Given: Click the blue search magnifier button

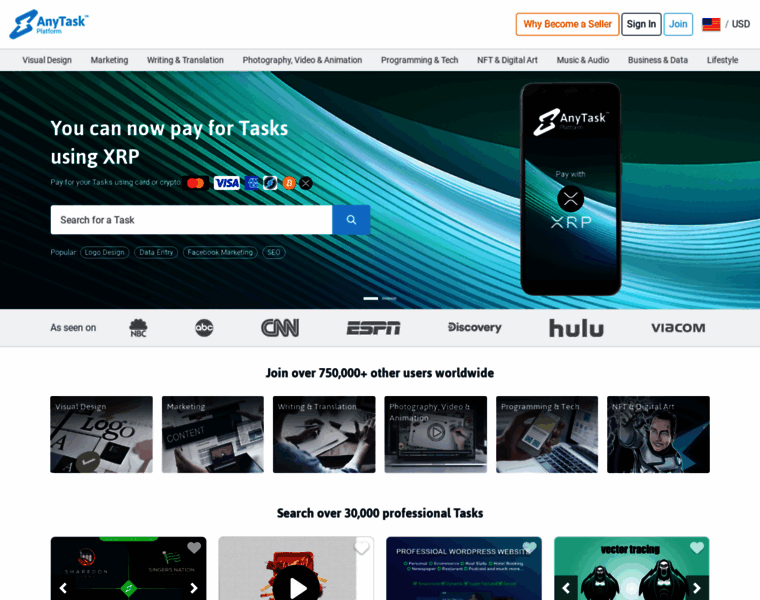Looking at the screenshot, I should [351, 220].
